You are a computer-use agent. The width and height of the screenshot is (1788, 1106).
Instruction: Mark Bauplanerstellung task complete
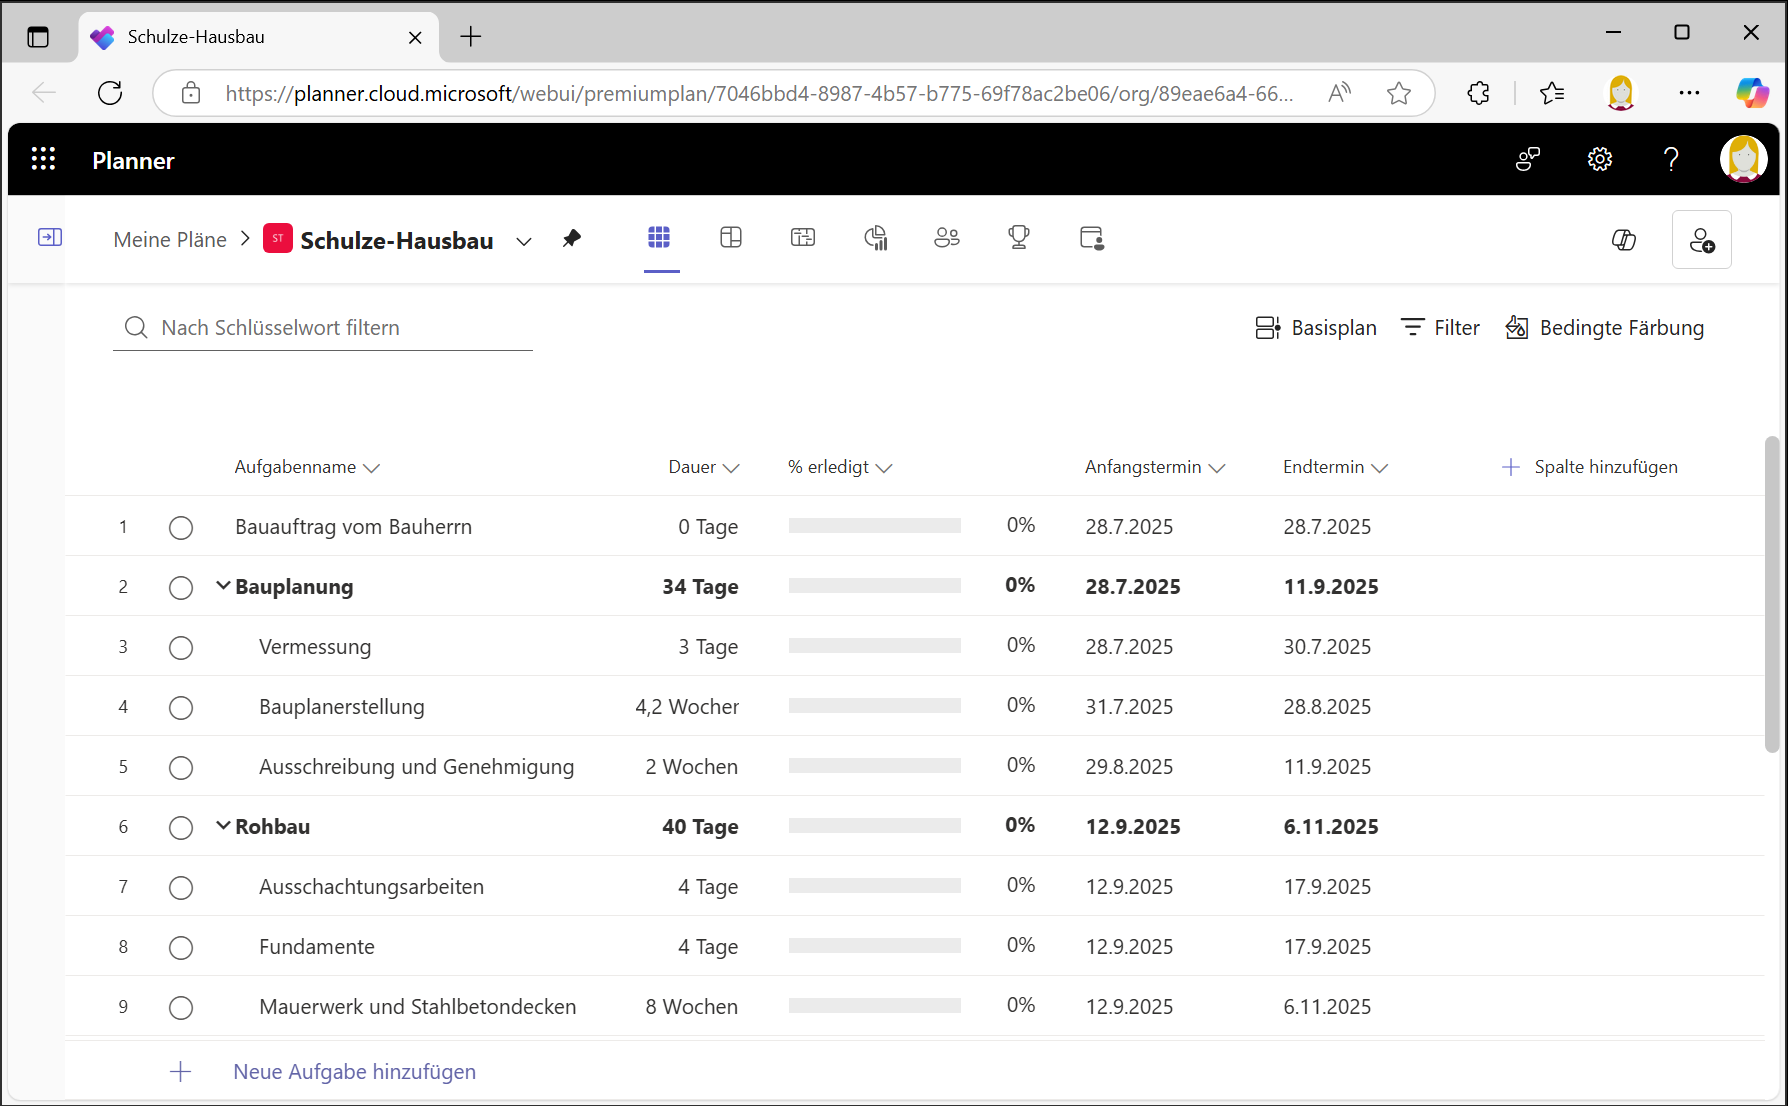tap(181, 708)
